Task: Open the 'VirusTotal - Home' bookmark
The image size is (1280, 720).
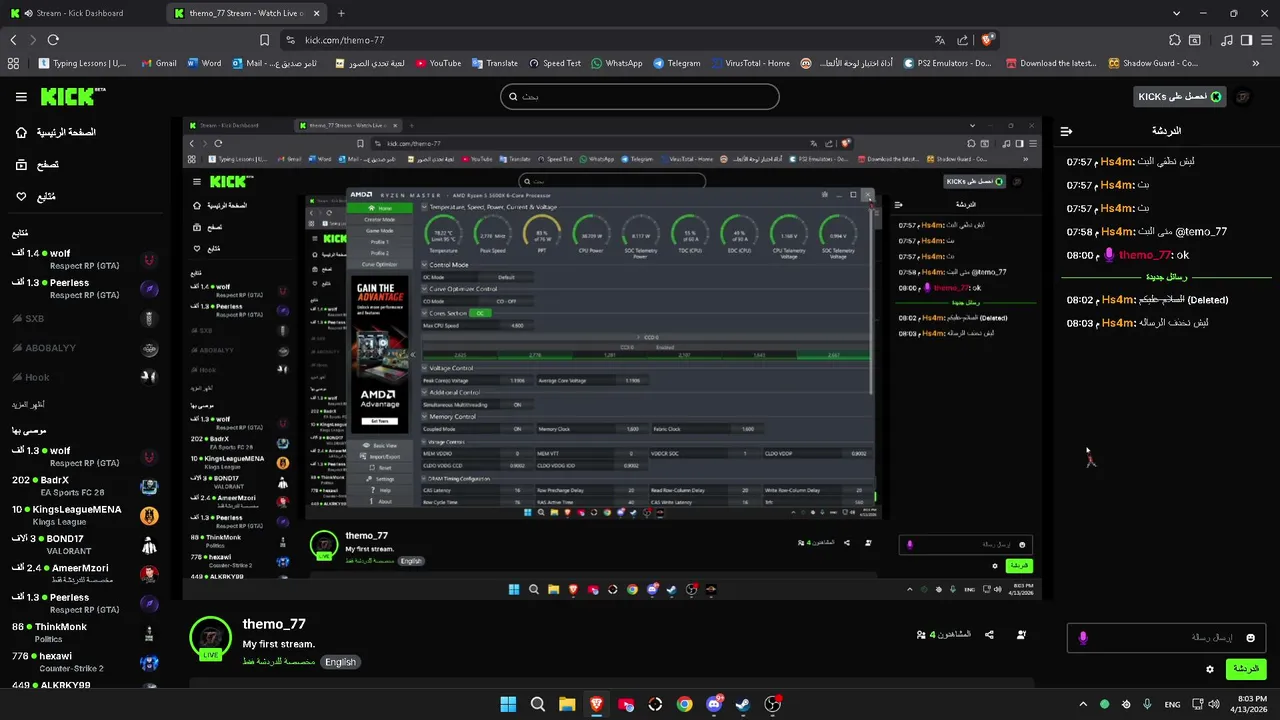Action: click(751, 63)
